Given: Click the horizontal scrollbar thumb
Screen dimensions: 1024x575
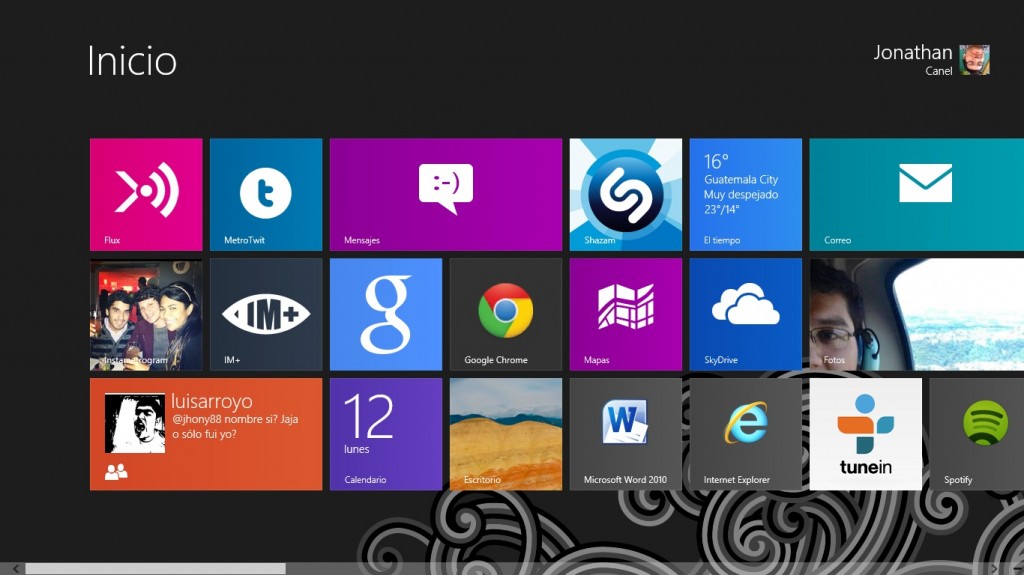Looking at the screenshot, I should pos(155,569).
